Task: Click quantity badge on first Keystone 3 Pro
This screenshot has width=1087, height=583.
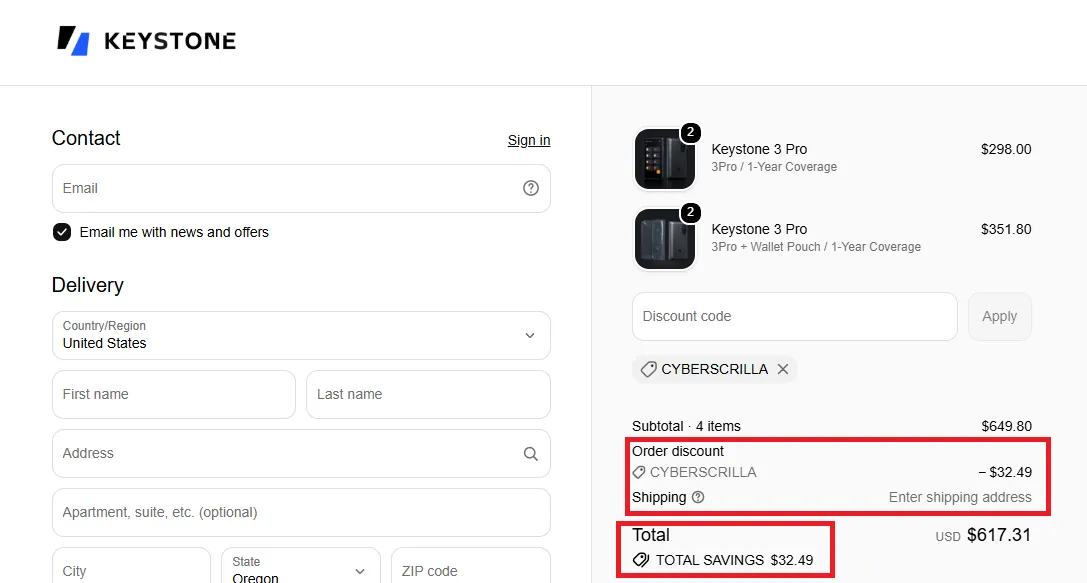Action: point(690,132)
